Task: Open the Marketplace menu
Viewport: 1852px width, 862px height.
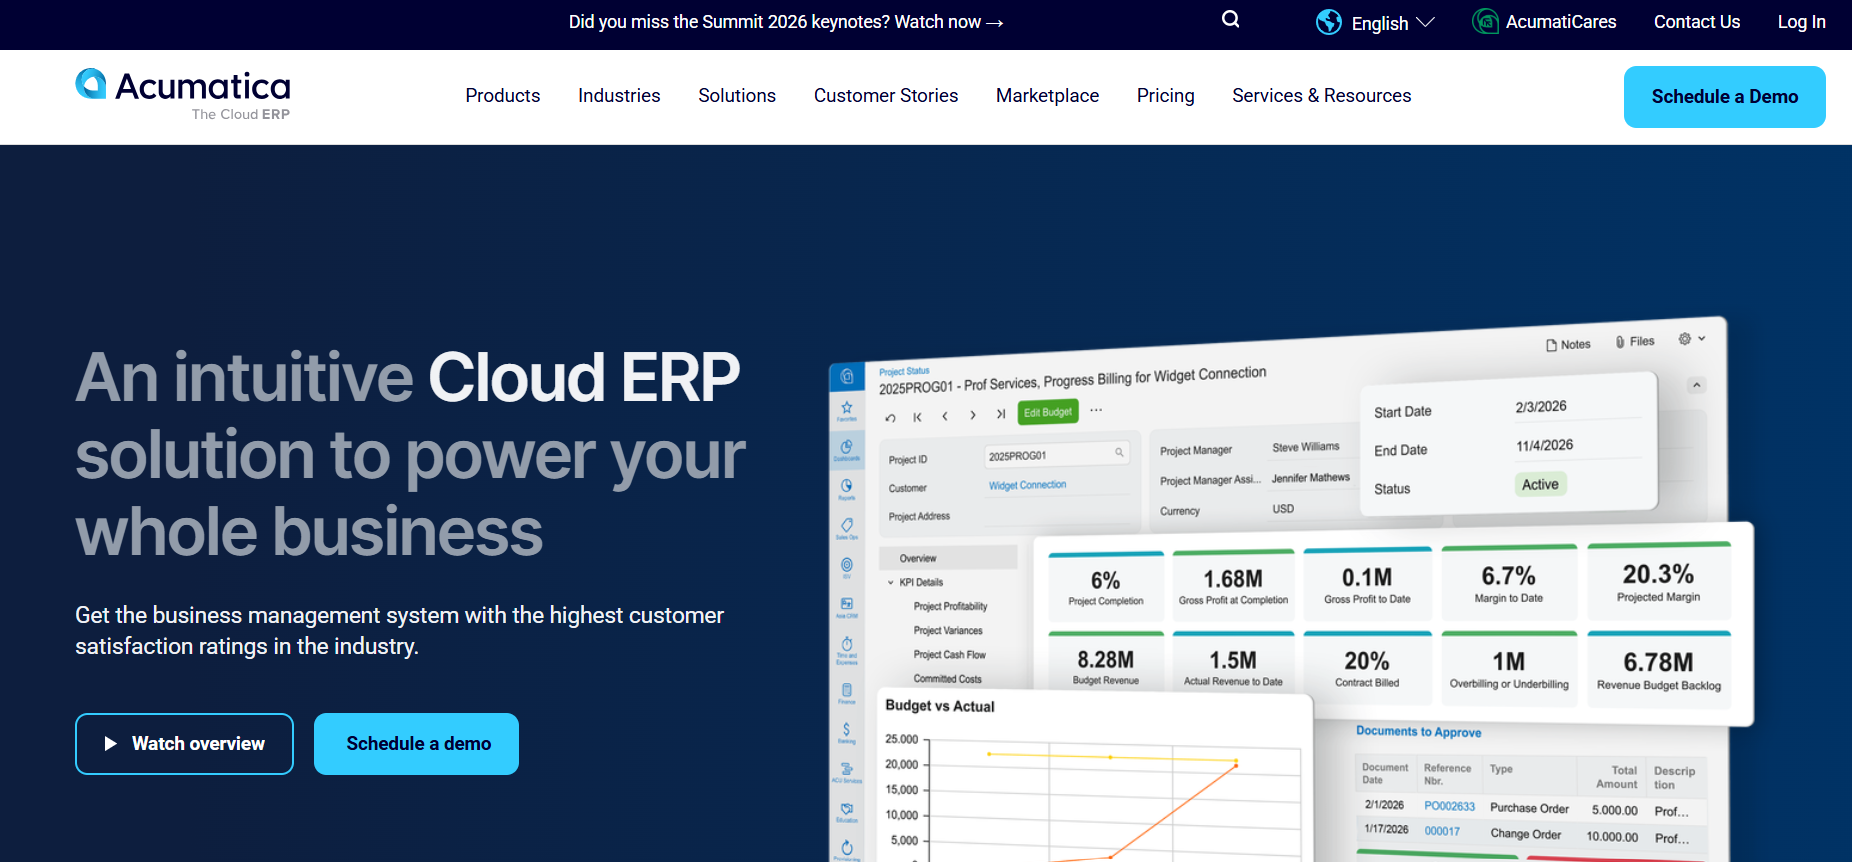Action: point(1047,96)
